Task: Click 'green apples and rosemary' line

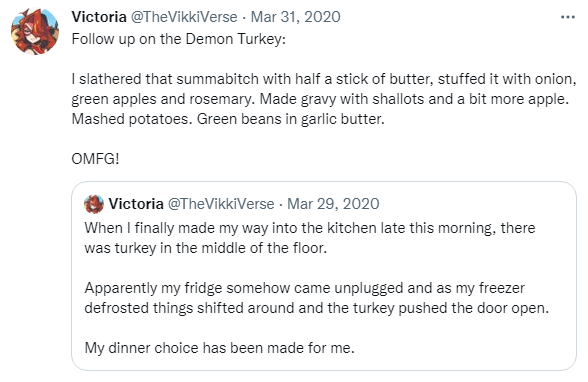Action: (x=320, y=99)
